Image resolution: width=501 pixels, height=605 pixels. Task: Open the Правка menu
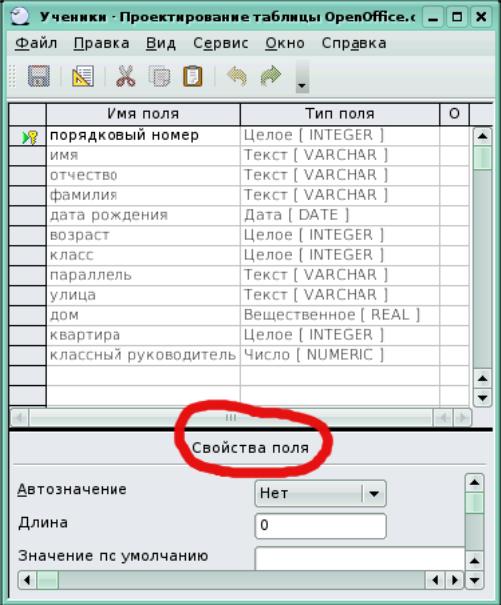coord(102,43)
